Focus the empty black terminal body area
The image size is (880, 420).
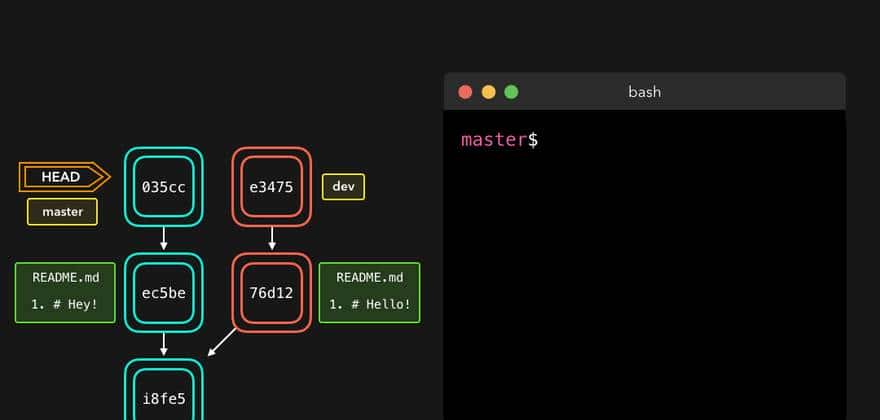[x=645, y=290]
